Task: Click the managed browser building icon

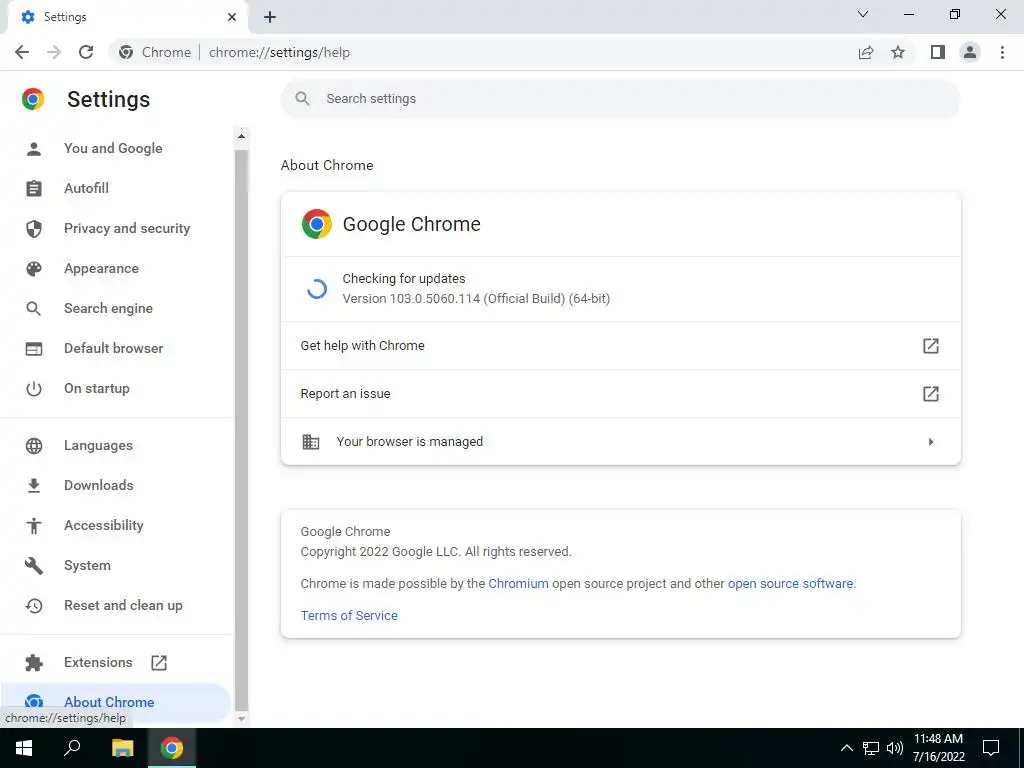Action: tap(311, 442)
